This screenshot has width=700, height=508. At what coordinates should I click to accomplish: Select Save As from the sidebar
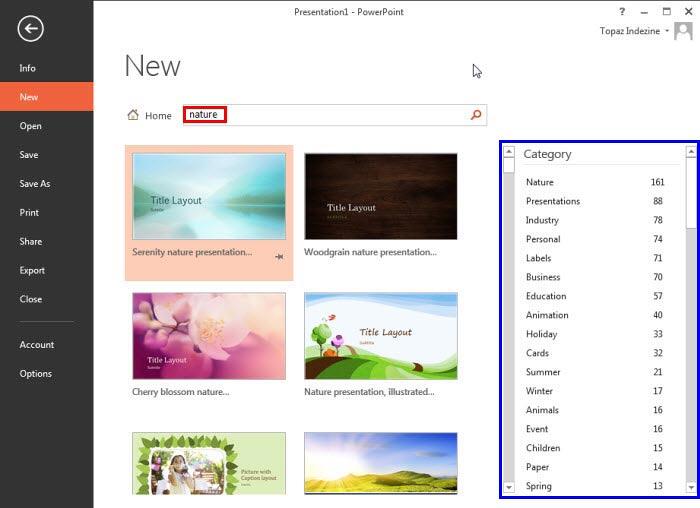[34, 184]
